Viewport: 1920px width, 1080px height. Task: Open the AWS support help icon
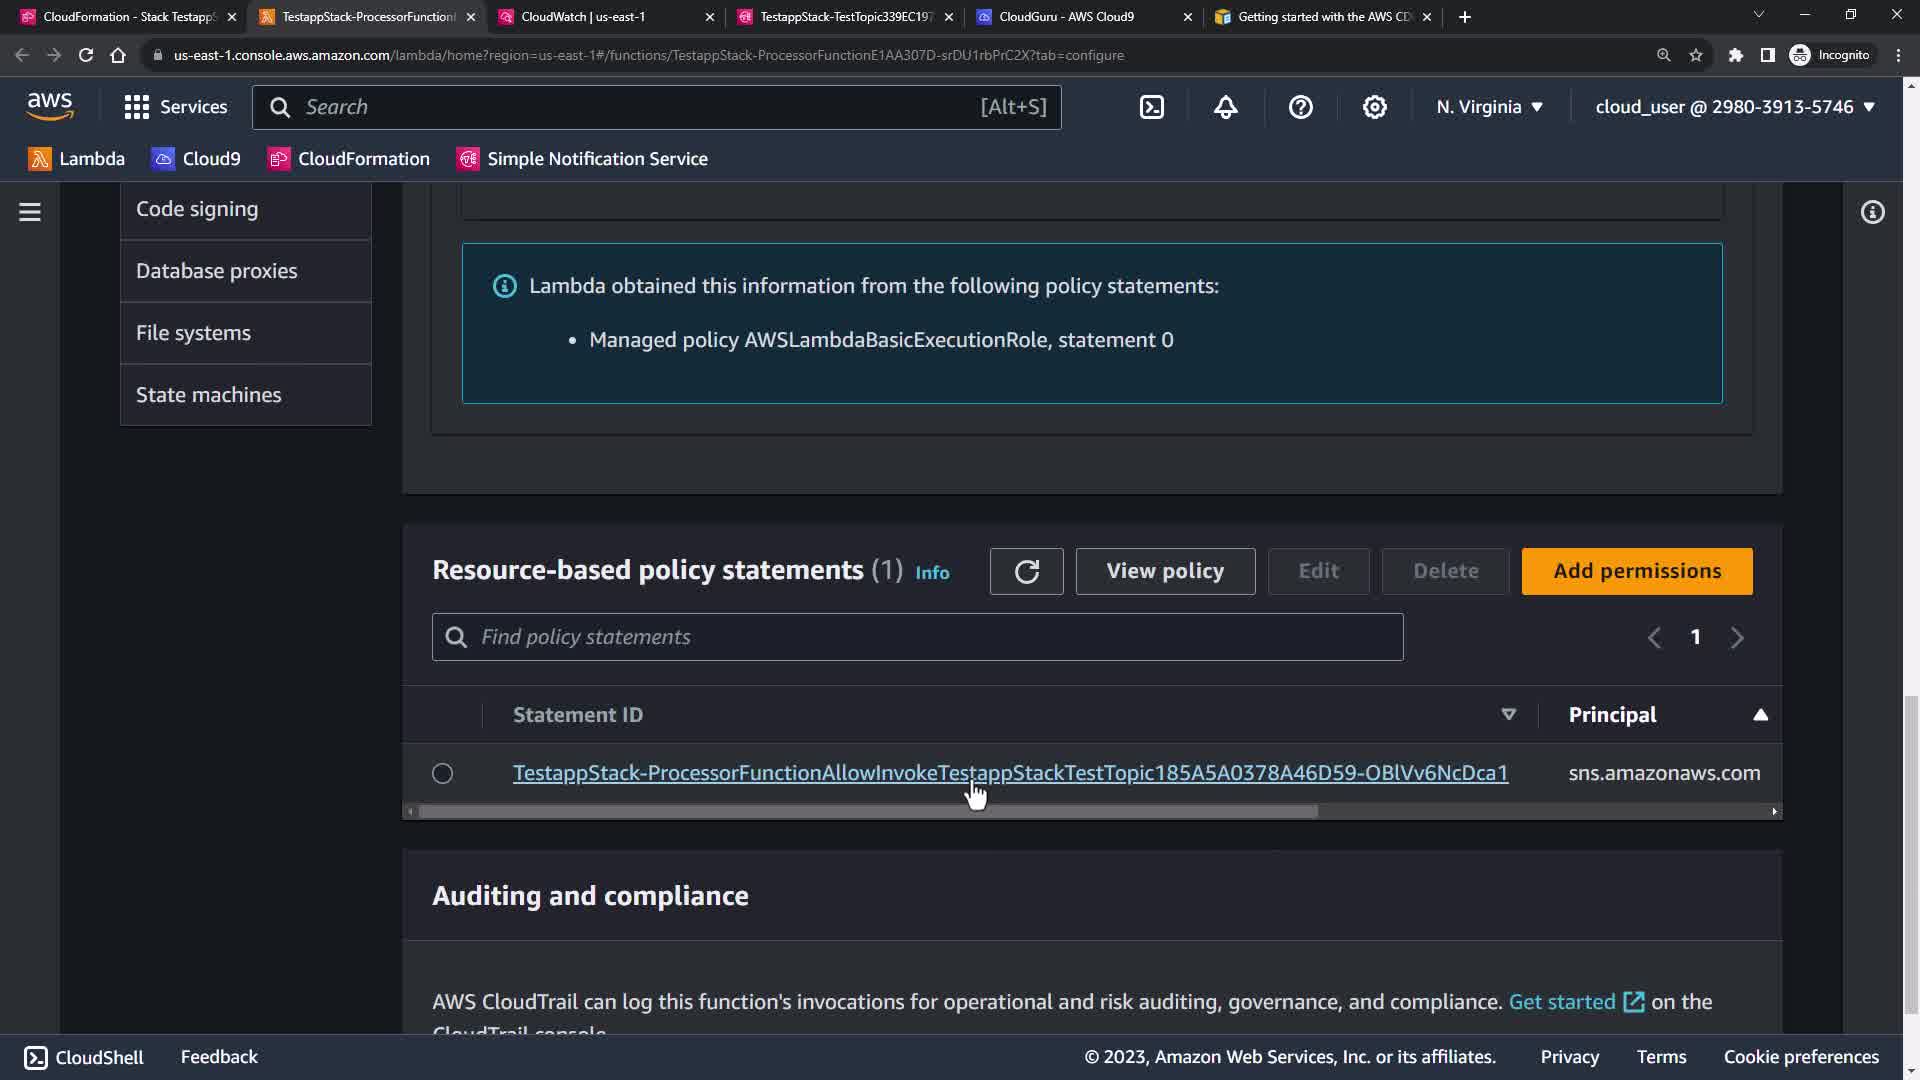pyautogui.click(x=1300, y=107)
